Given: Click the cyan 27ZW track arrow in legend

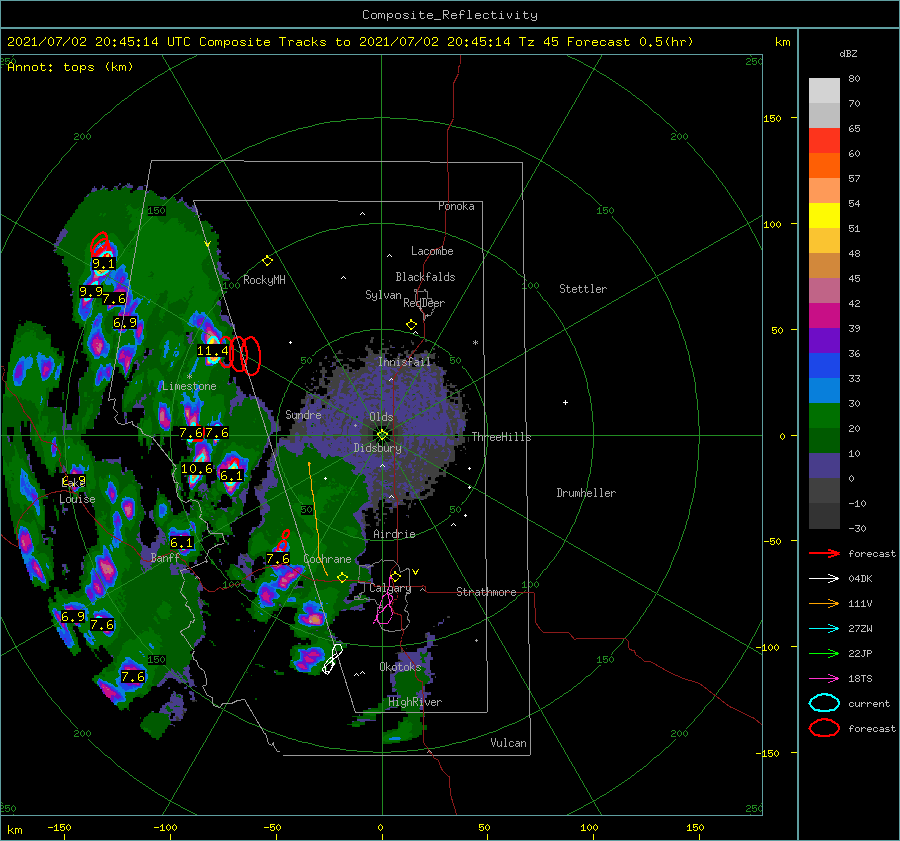Looking at the screenshot, I should click(824, 629).
